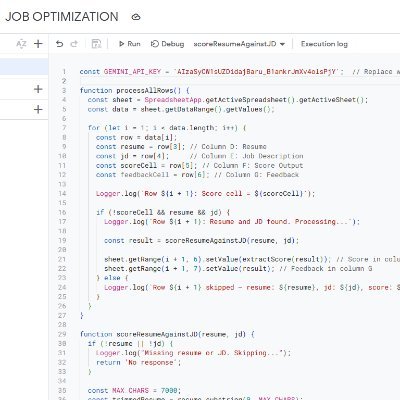The width and height of the screenshot is (400, 400).
Task: Debug the selected function
Action: (167, 44)
